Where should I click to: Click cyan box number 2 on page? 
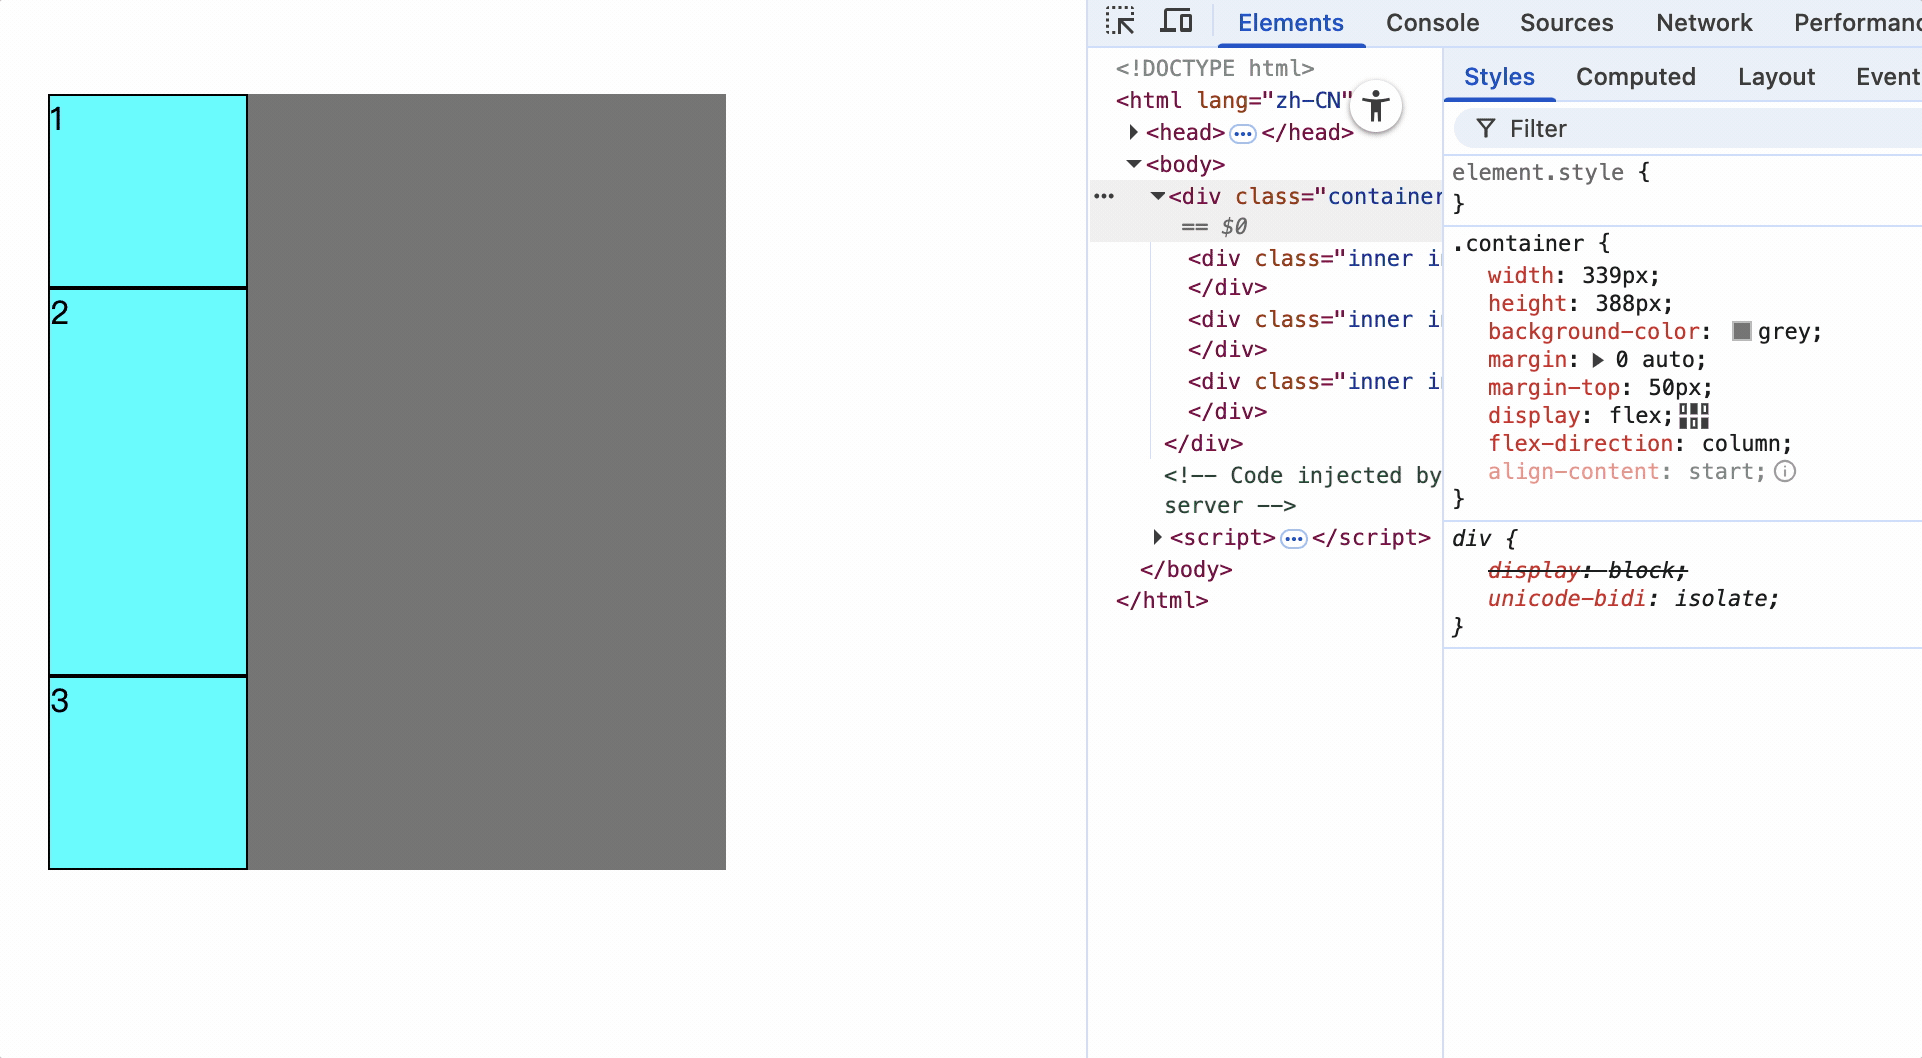point(148,482)
